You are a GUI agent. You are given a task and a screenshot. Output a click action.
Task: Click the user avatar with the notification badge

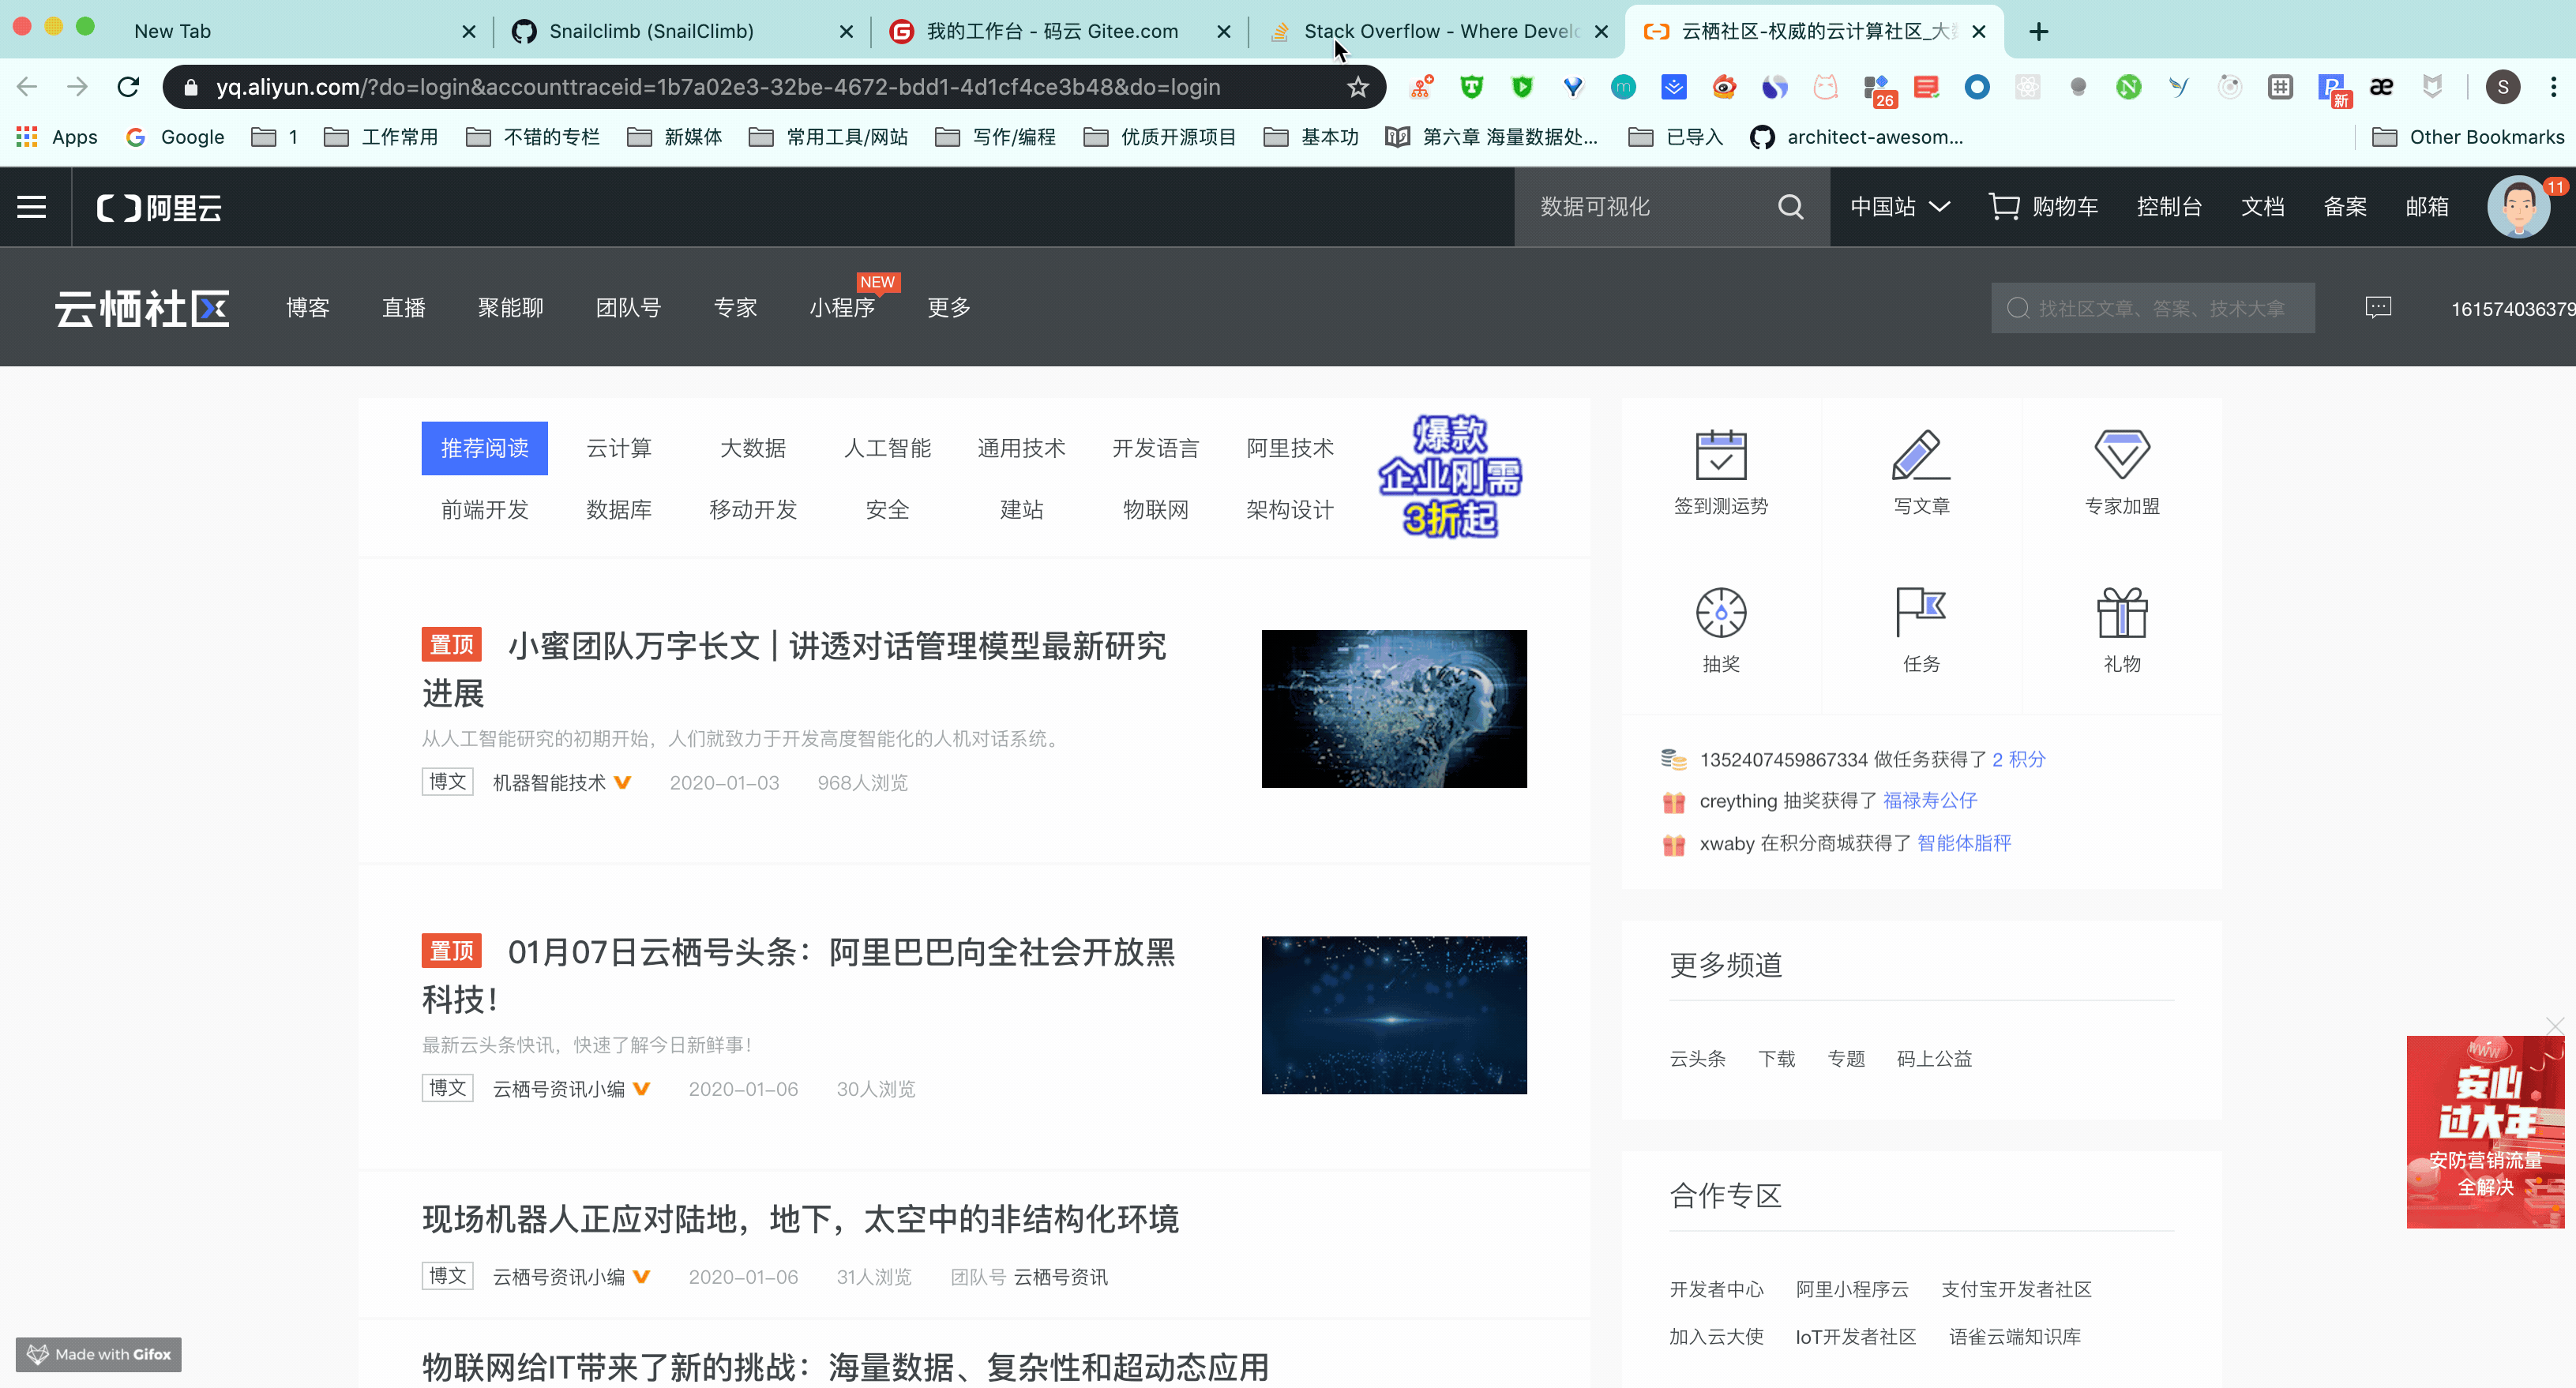[x=2518, y=206]
